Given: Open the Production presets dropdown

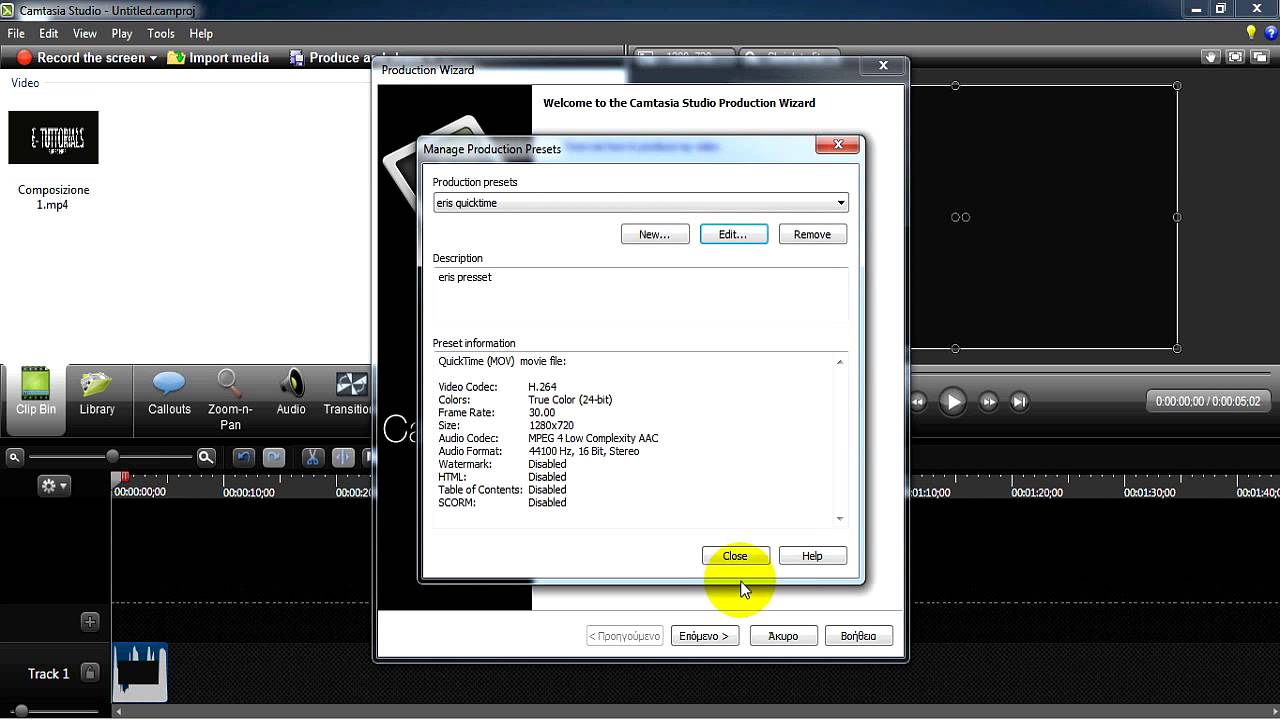Looking at the screenshot, I should (641, 203).
